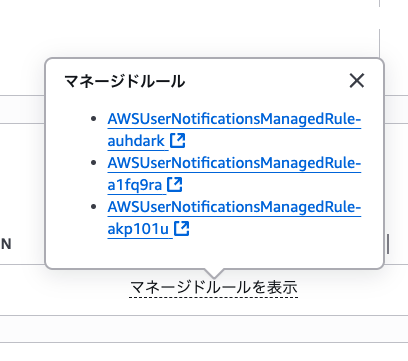Click external link icon beside a1fq9ra

[x=175, y=184]
